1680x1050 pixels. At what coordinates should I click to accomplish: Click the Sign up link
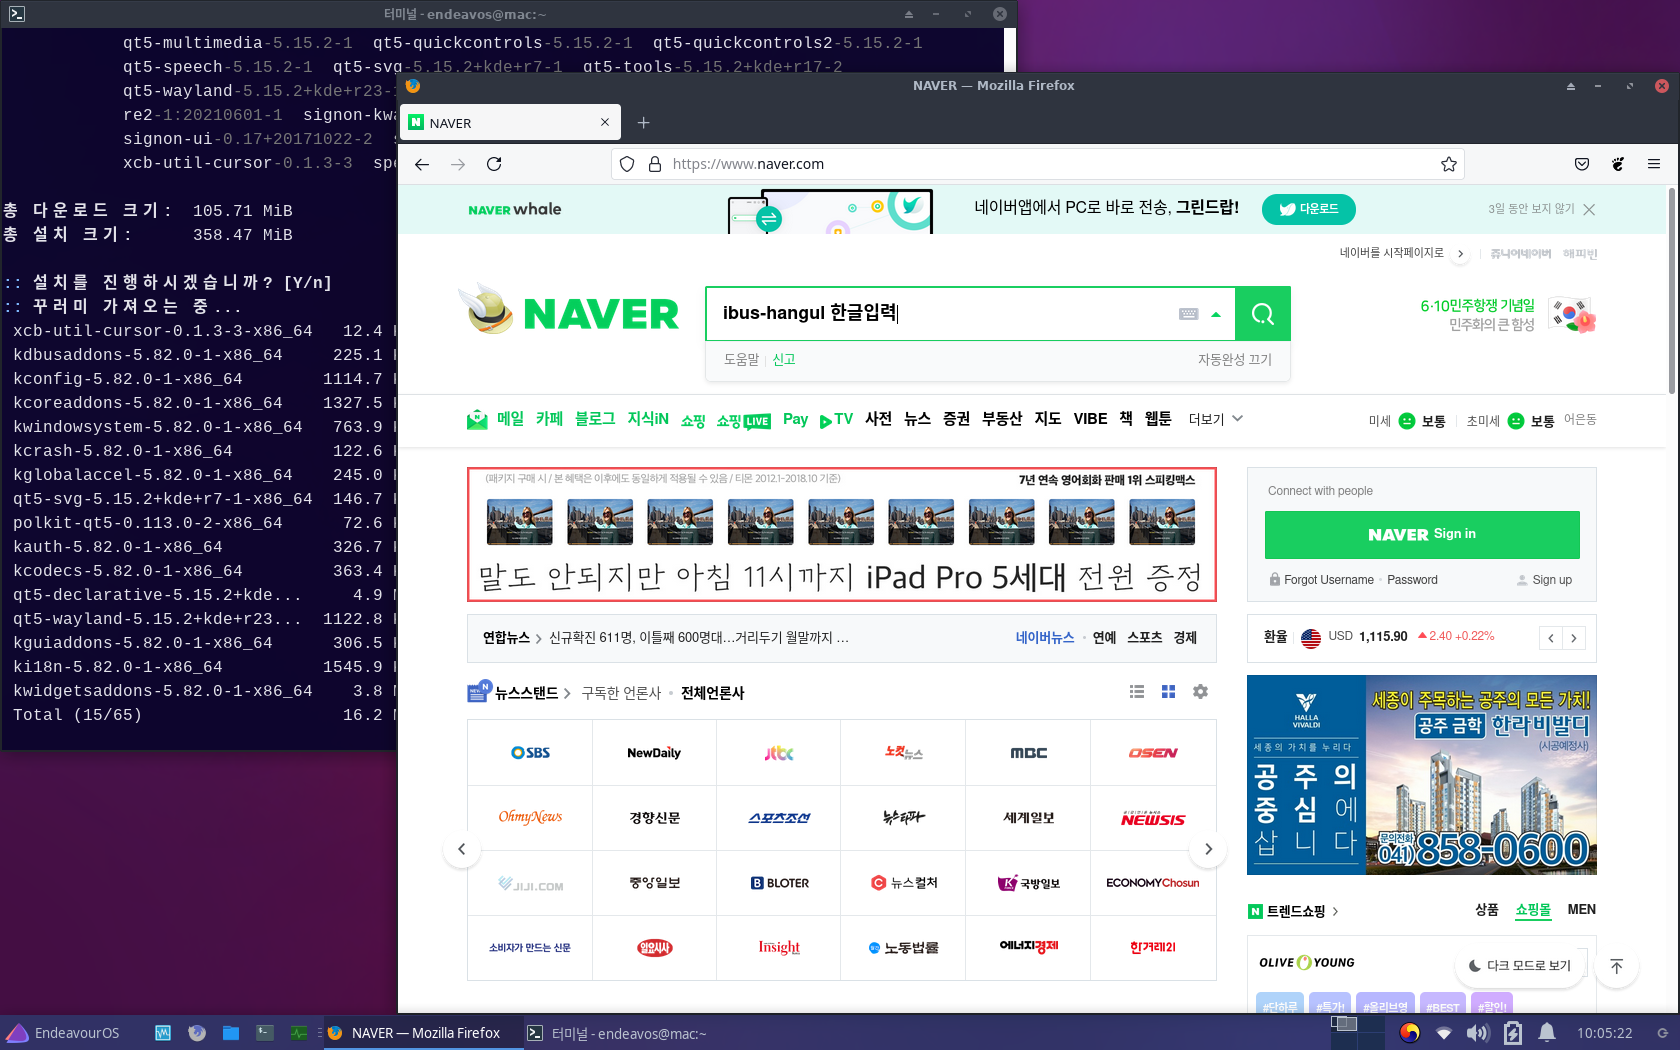1551,580
